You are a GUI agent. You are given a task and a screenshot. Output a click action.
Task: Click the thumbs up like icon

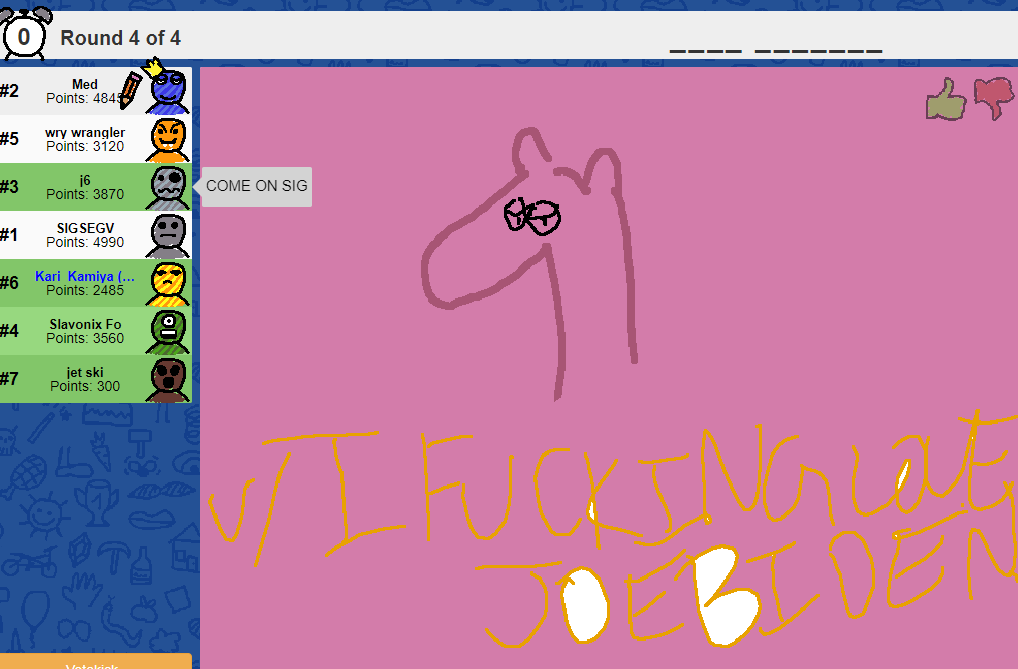946,99
